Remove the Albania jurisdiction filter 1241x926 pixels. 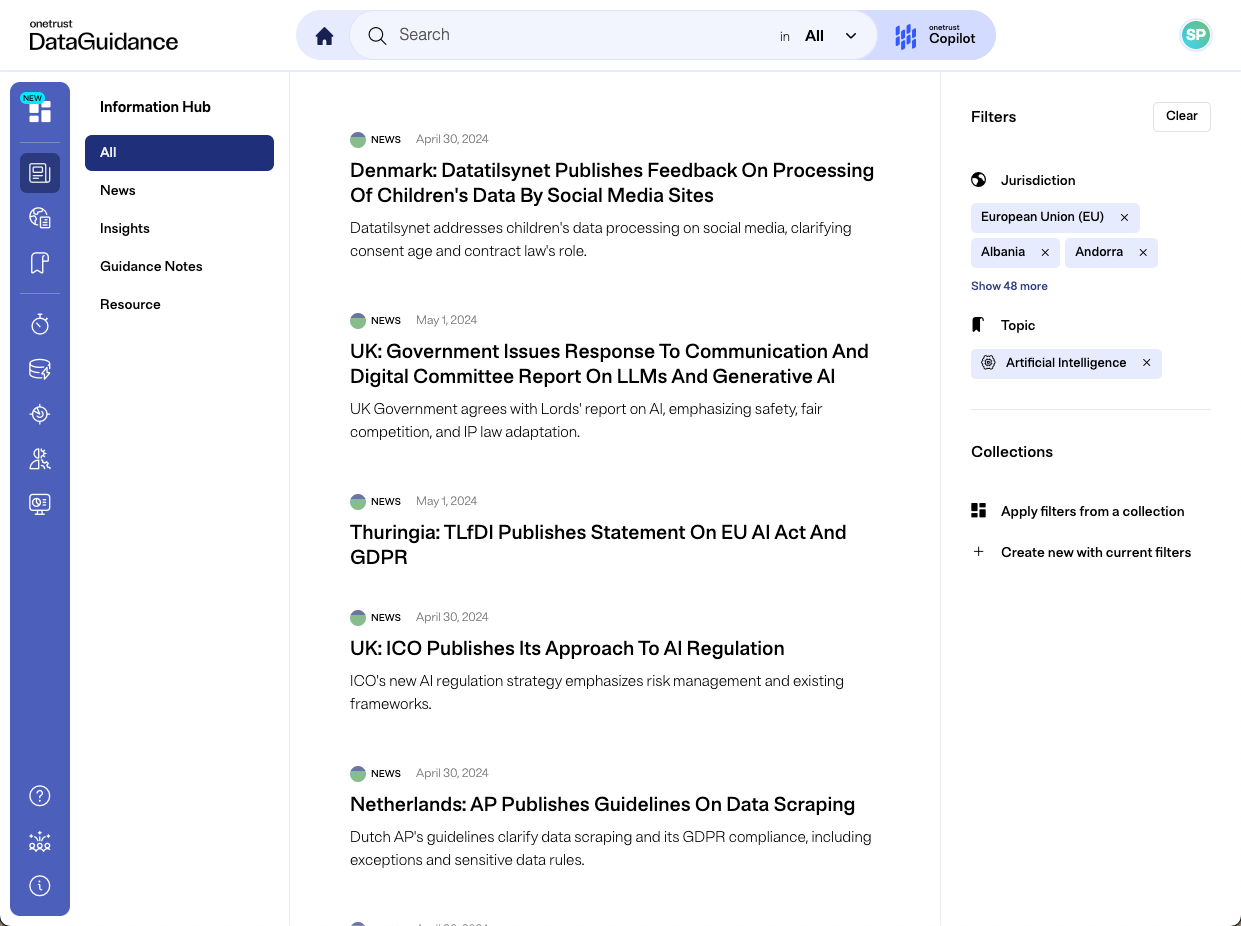pos(1045,253)
